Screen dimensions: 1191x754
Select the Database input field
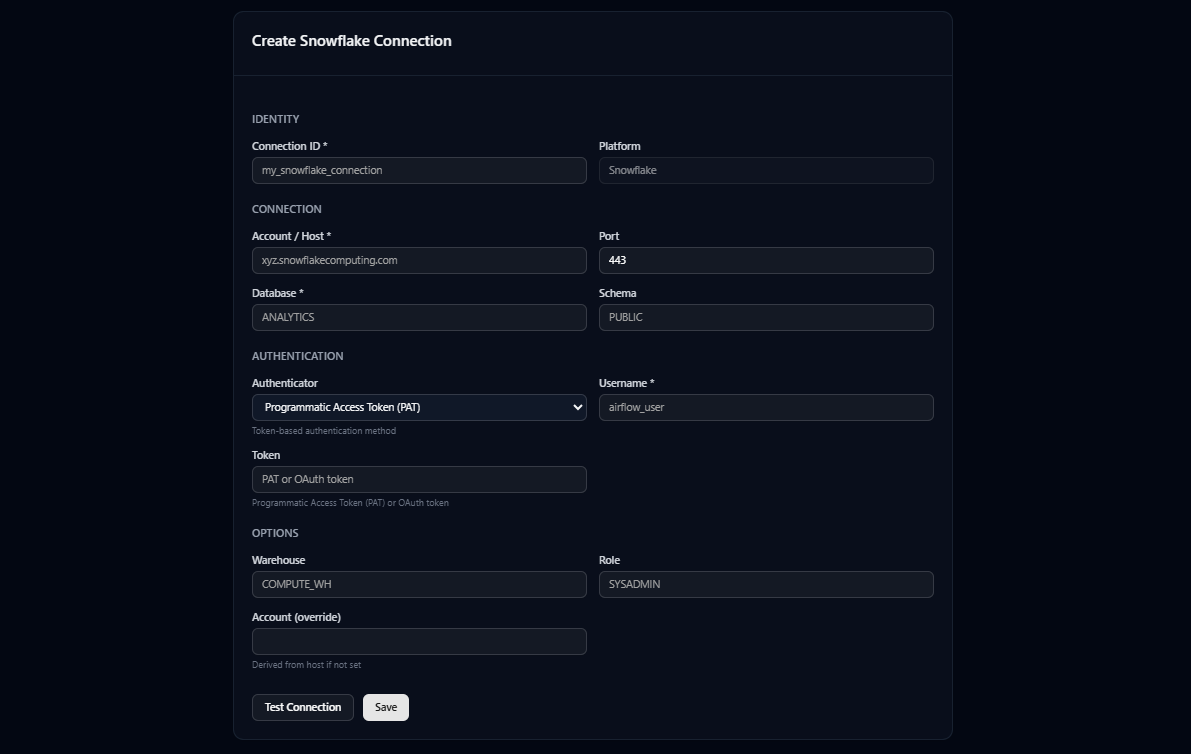(419, 317)
